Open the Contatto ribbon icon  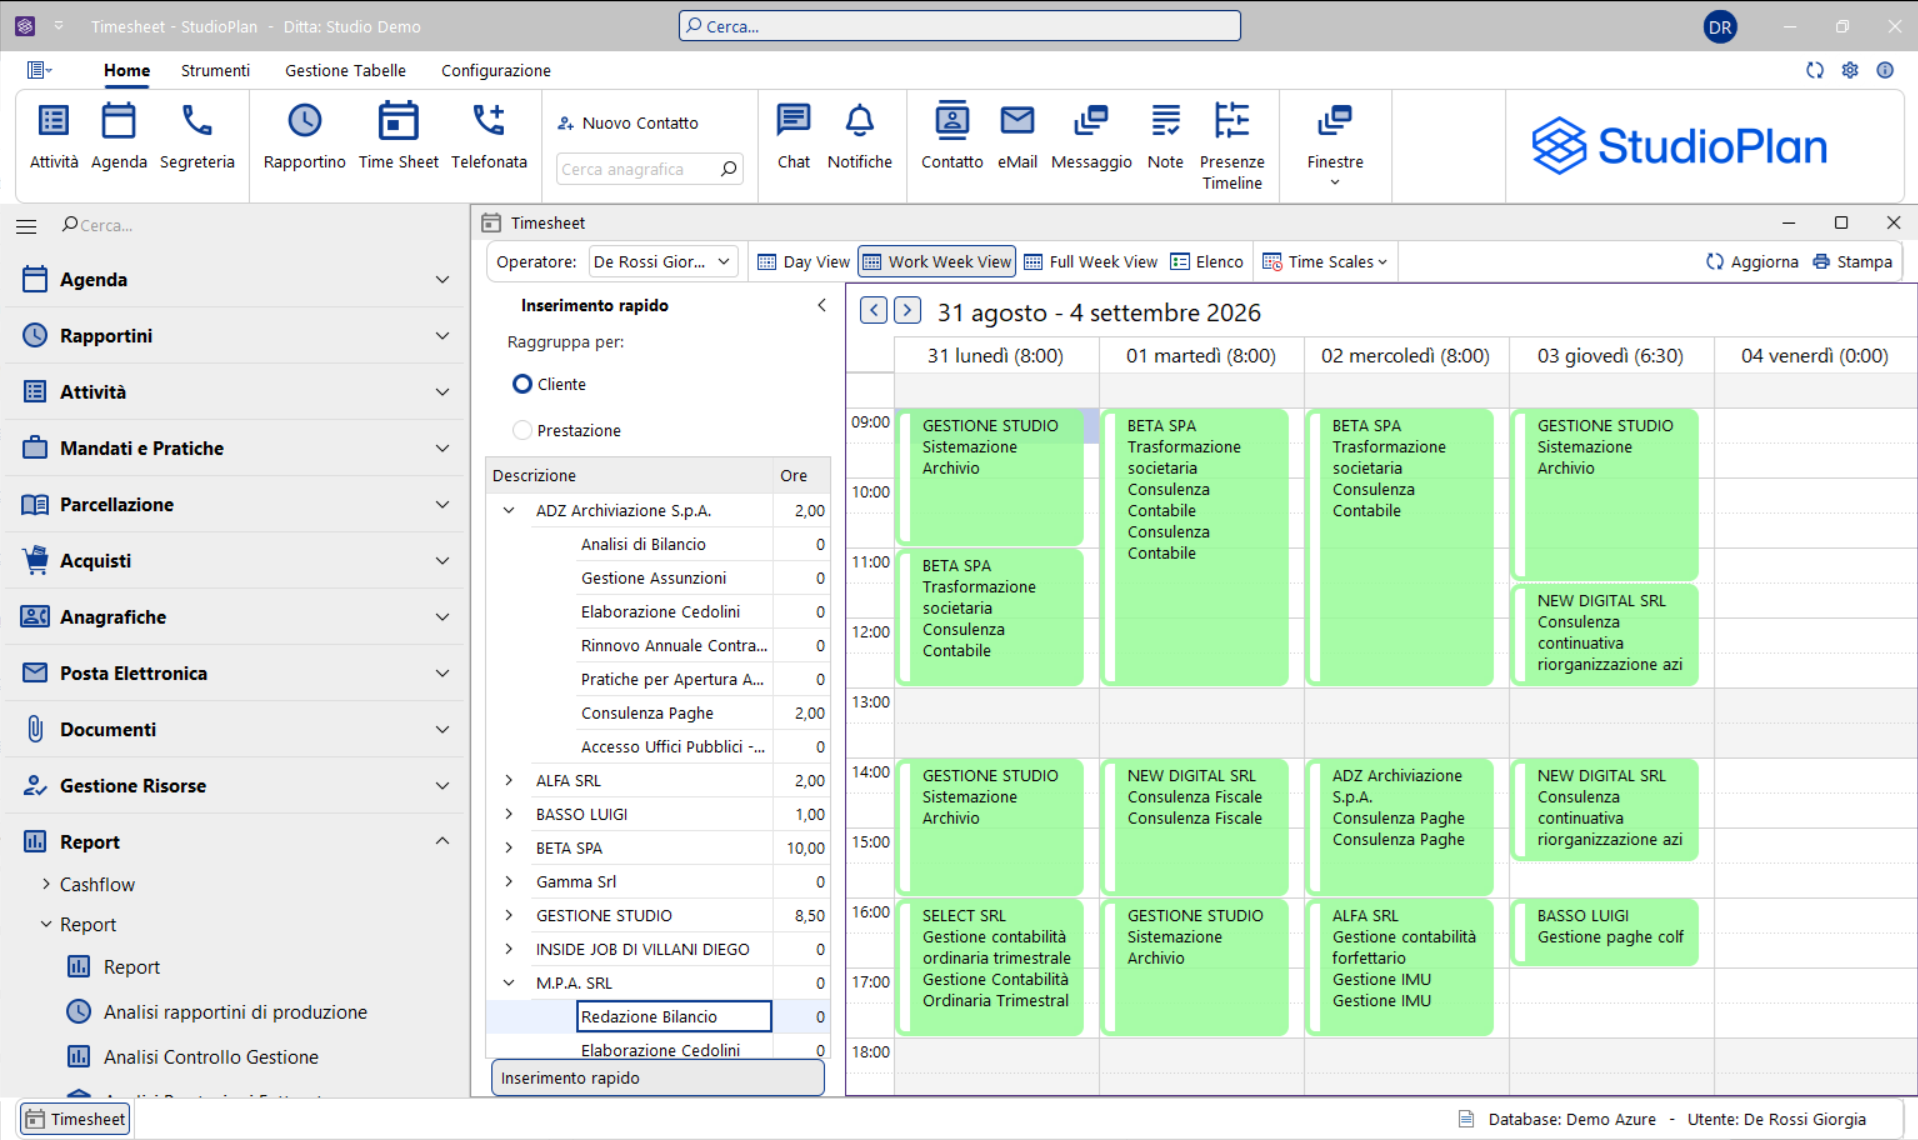pyautogui.click(x=951, y=136)
